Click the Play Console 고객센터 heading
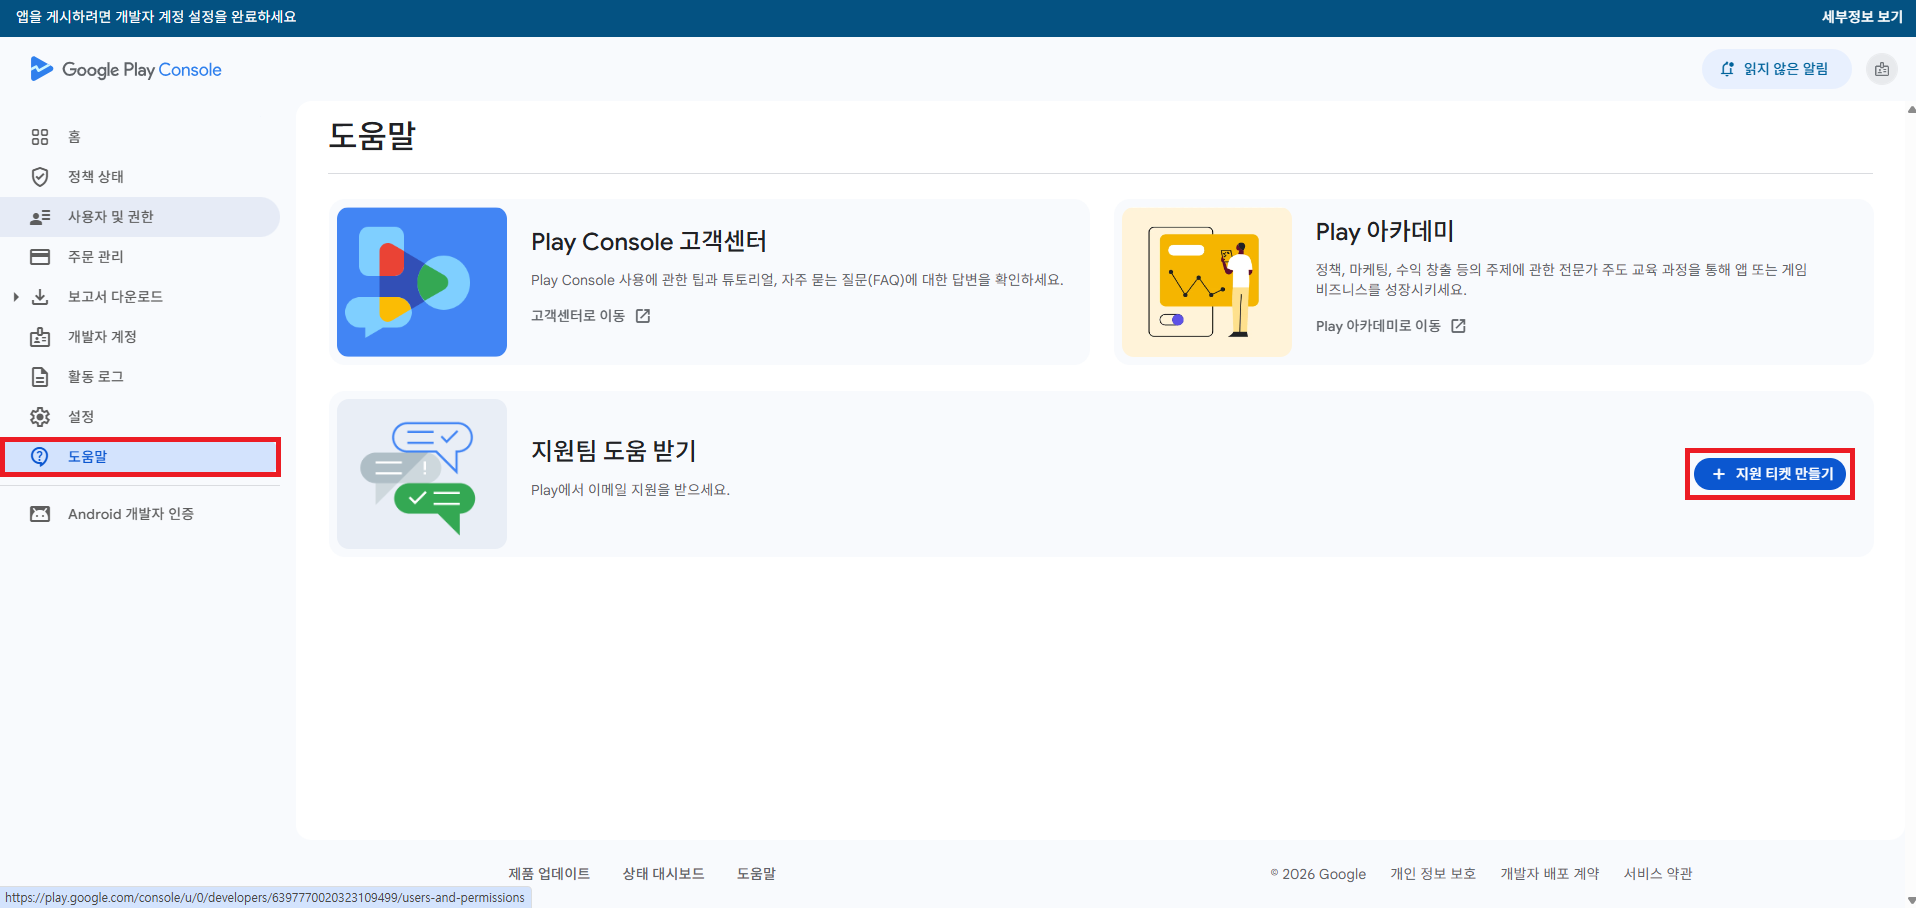Image resolution: width=1916 pixels, height=908 pixels. (649, 242)
